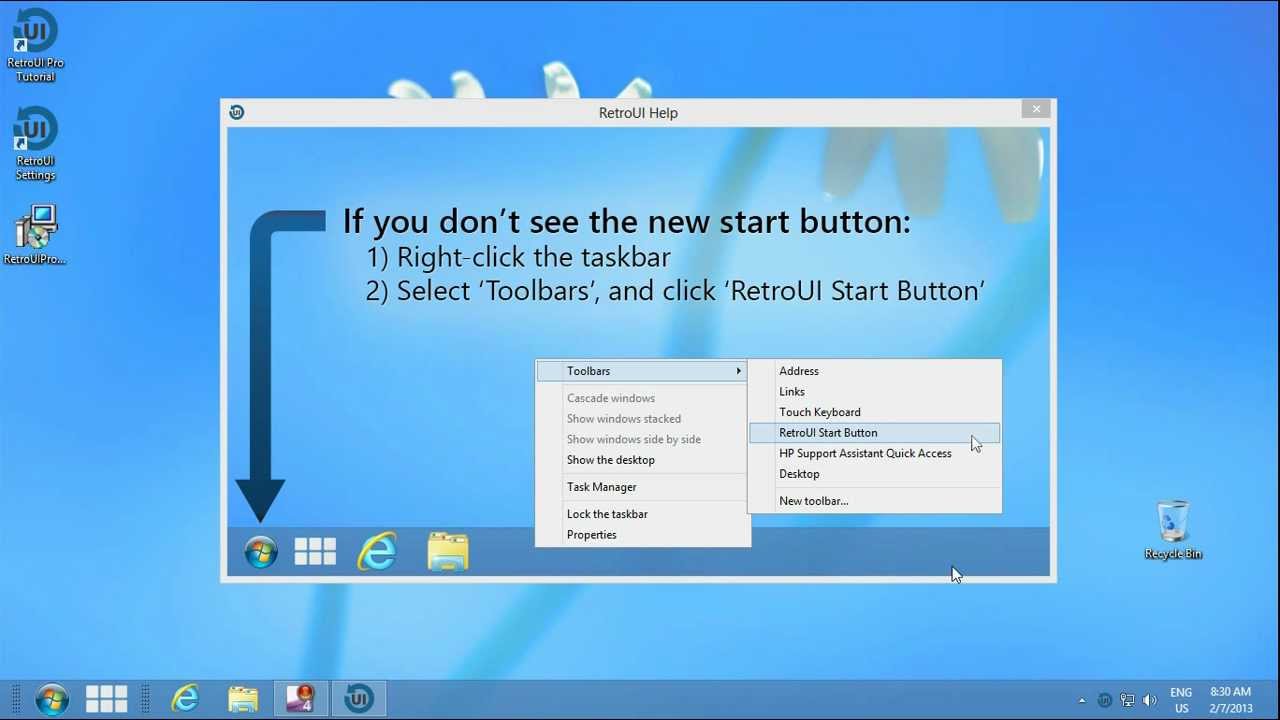Open Properties from the context menu

(x=642, y=535)
